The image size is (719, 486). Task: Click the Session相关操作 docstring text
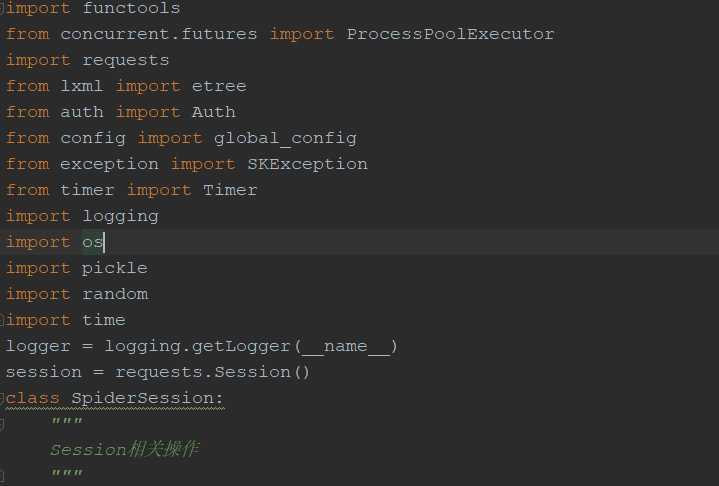click(x=124, y=450)
